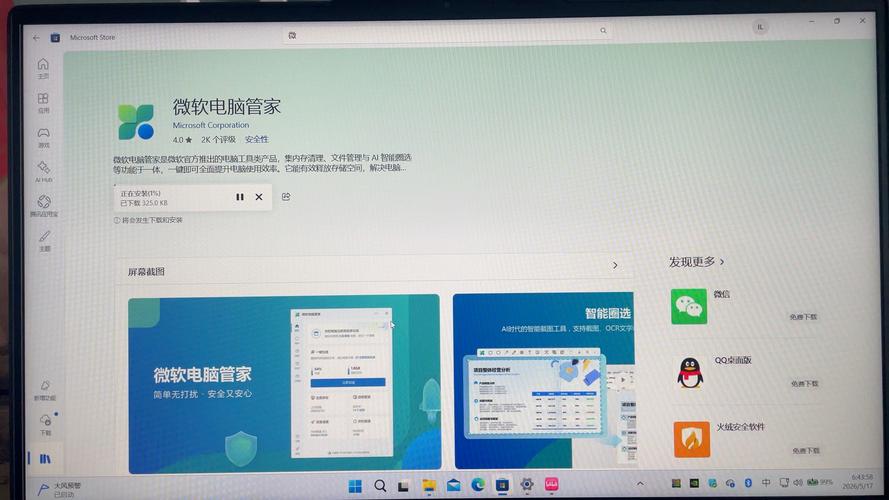
Task: Open the 微信 WeChat app icon
Action: [x=689, y=307]
